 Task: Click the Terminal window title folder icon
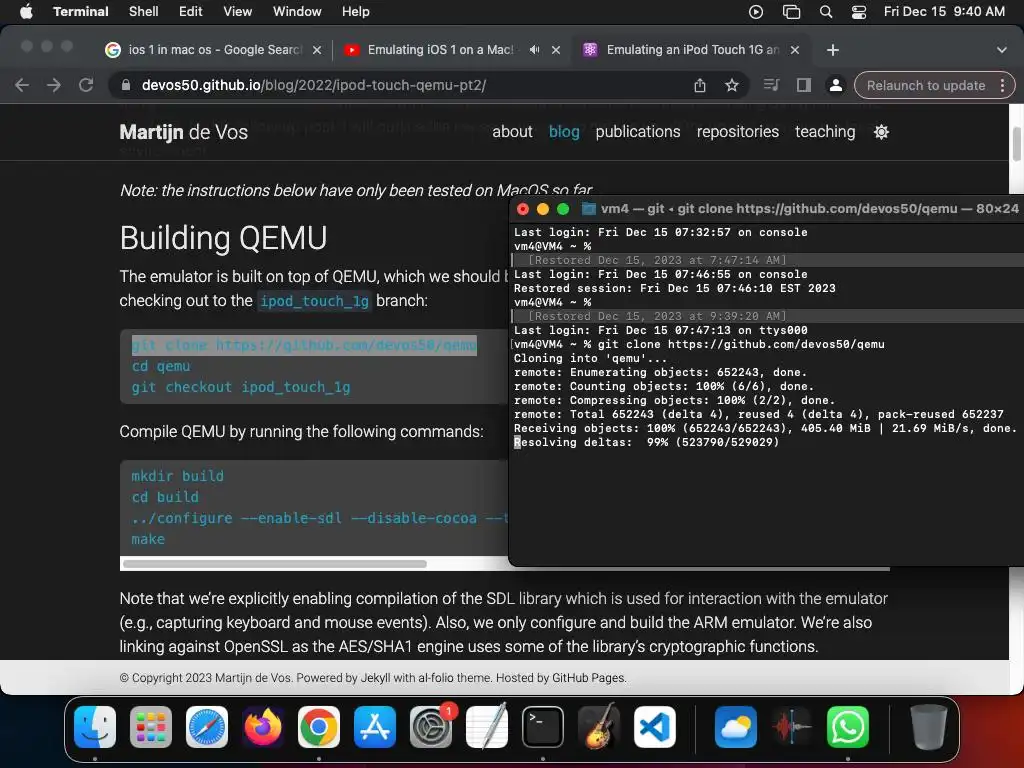coord(588,209)
